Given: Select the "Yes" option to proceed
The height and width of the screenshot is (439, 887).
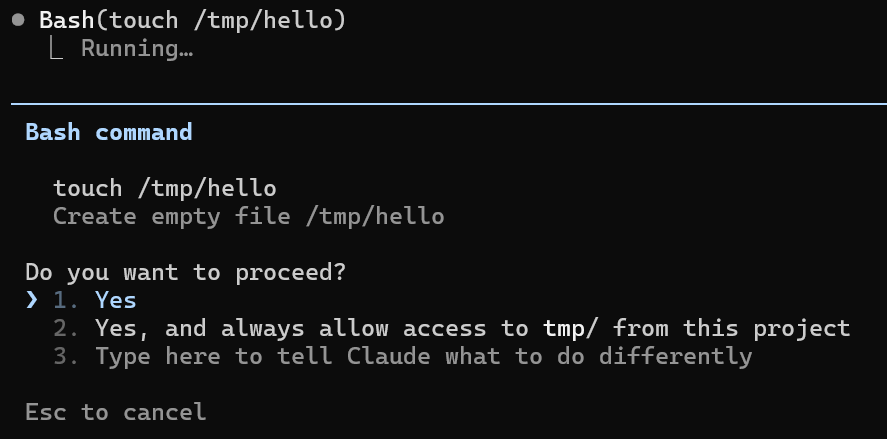Looking at the screenshot, I should pyautogui.click(x=116, y=300).
